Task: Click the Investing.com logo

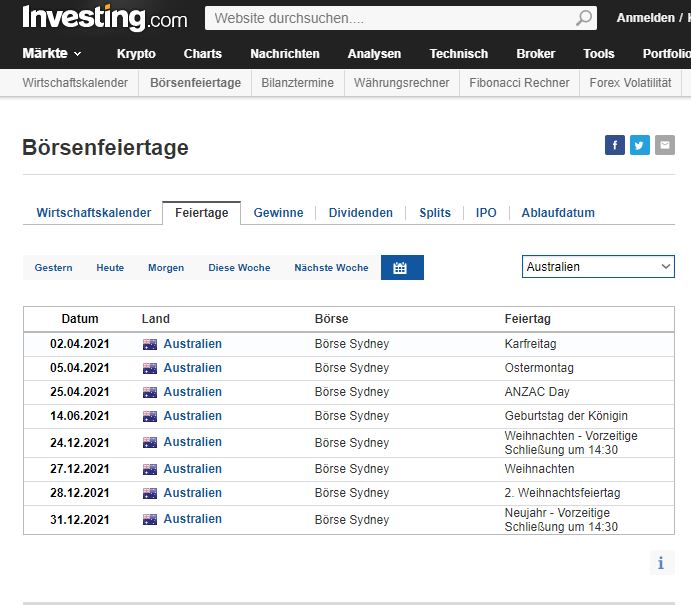Action: click(104, 18)
